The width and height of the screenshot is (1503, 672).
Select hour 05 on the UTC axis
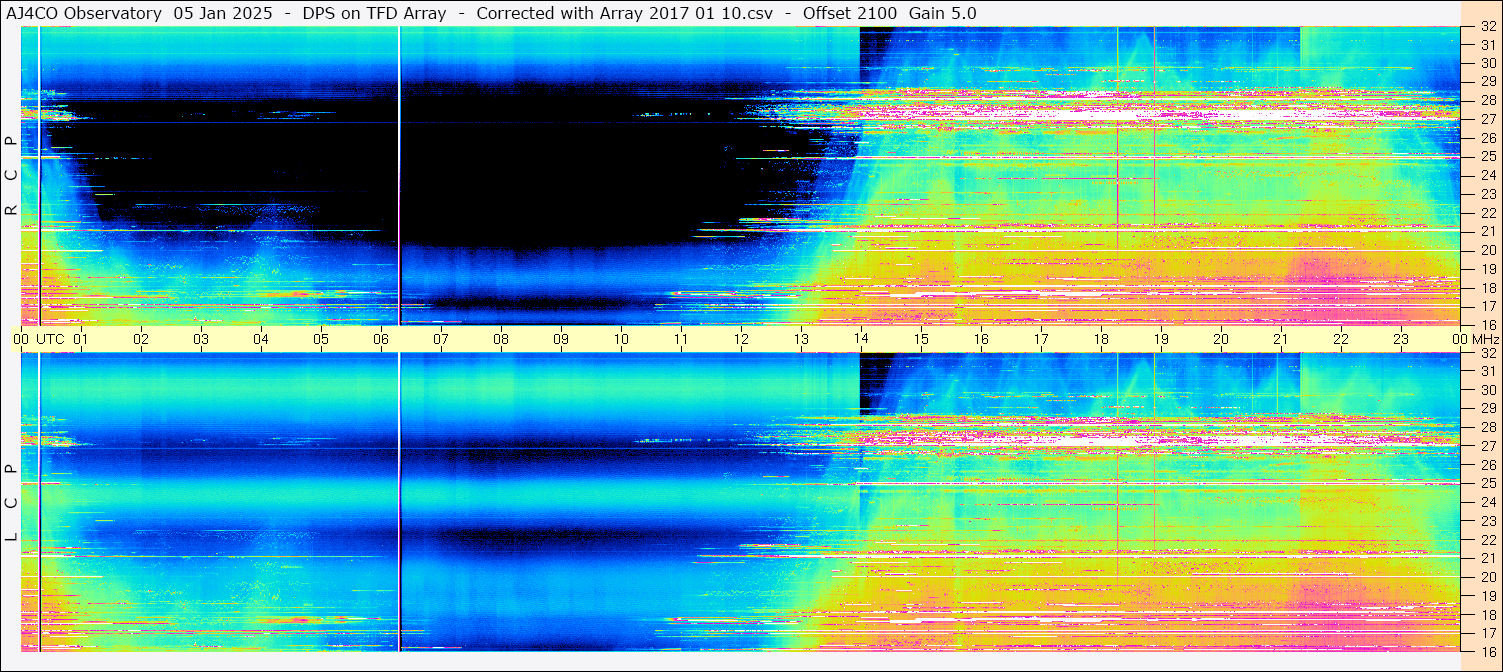click(x=321, y=339)
